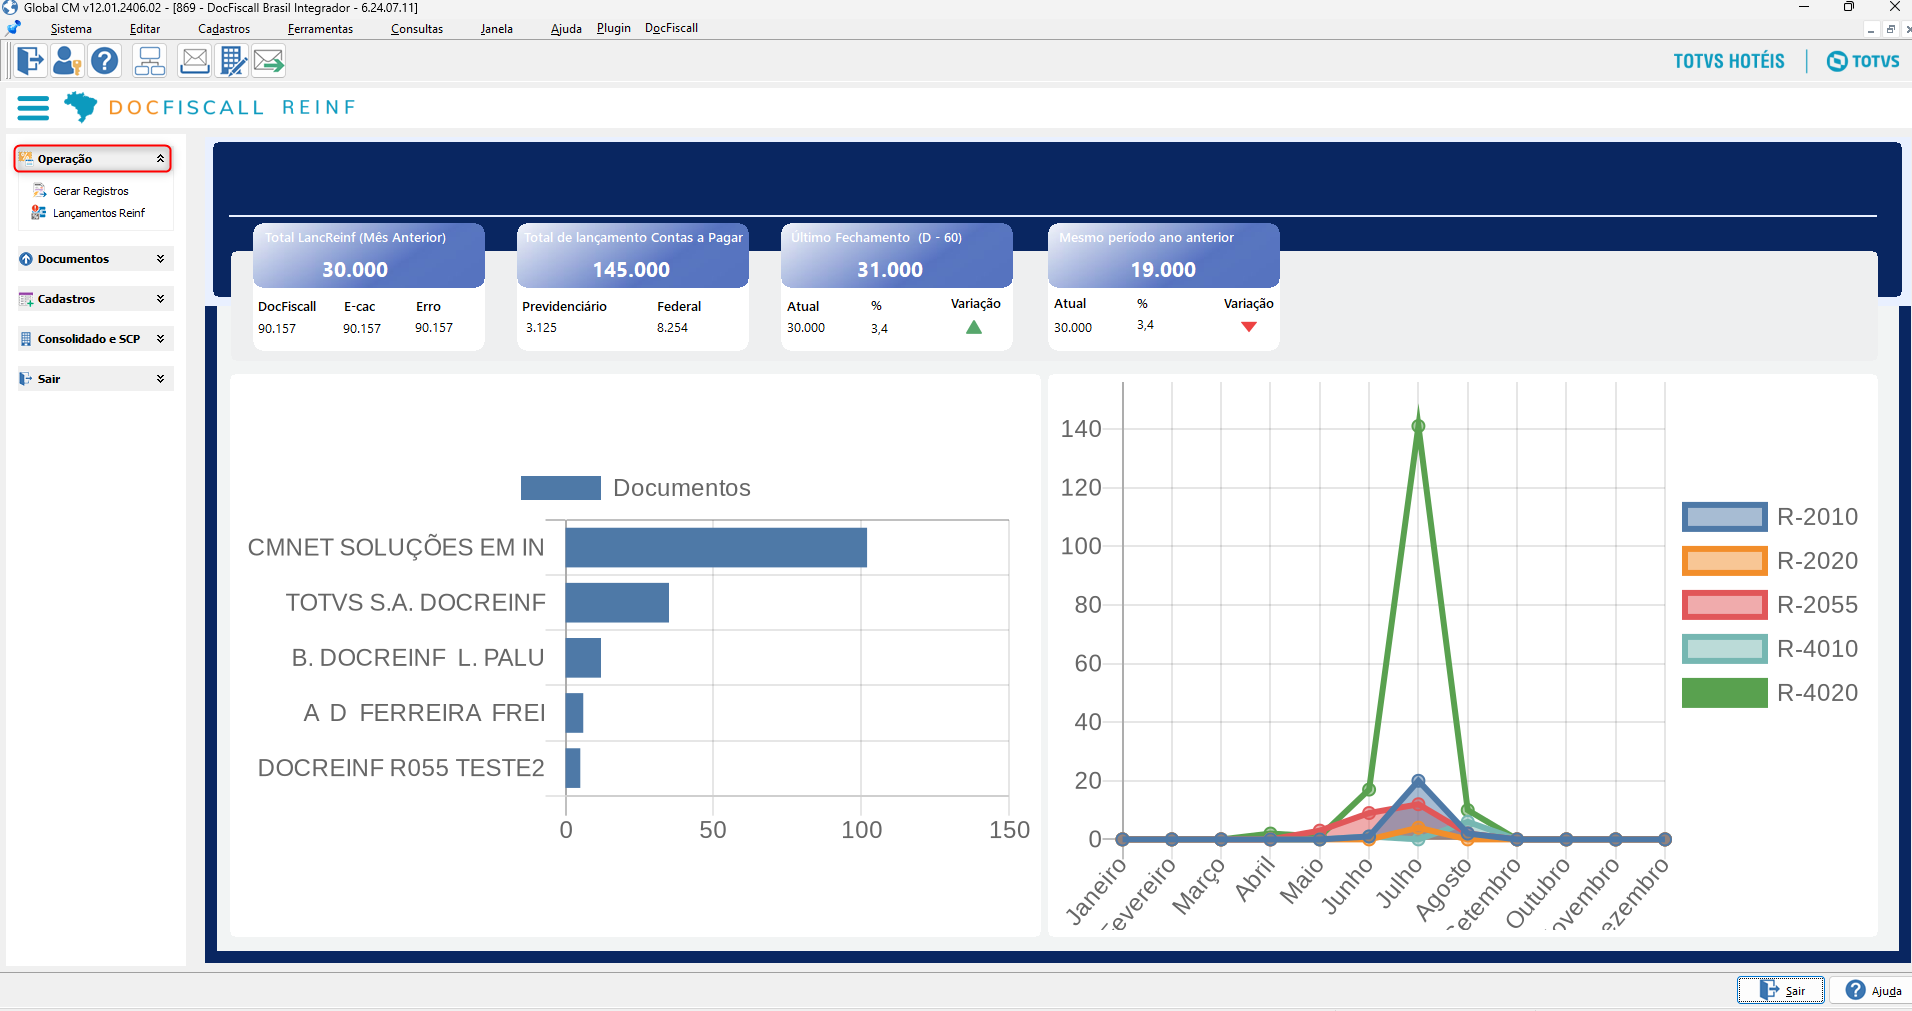Click the exit door icon in the toolbar
1912x1011 pixels.
pos(31,61)
